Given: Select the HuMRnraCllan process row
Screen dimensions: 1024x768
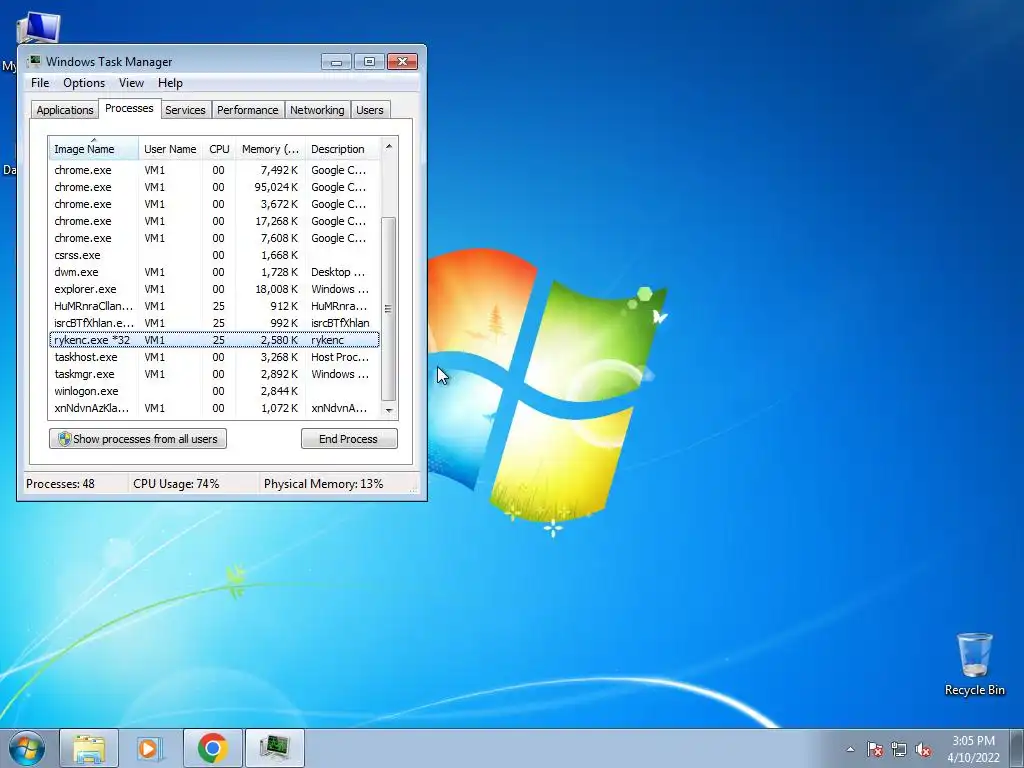Looking at the screenshot, I should pos(214,306).
